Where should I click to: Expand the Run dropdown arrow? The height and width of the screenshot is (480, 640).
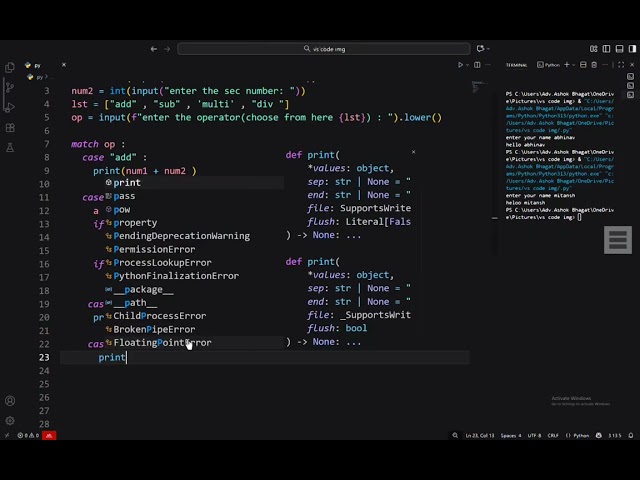click(x=467, y=65)
